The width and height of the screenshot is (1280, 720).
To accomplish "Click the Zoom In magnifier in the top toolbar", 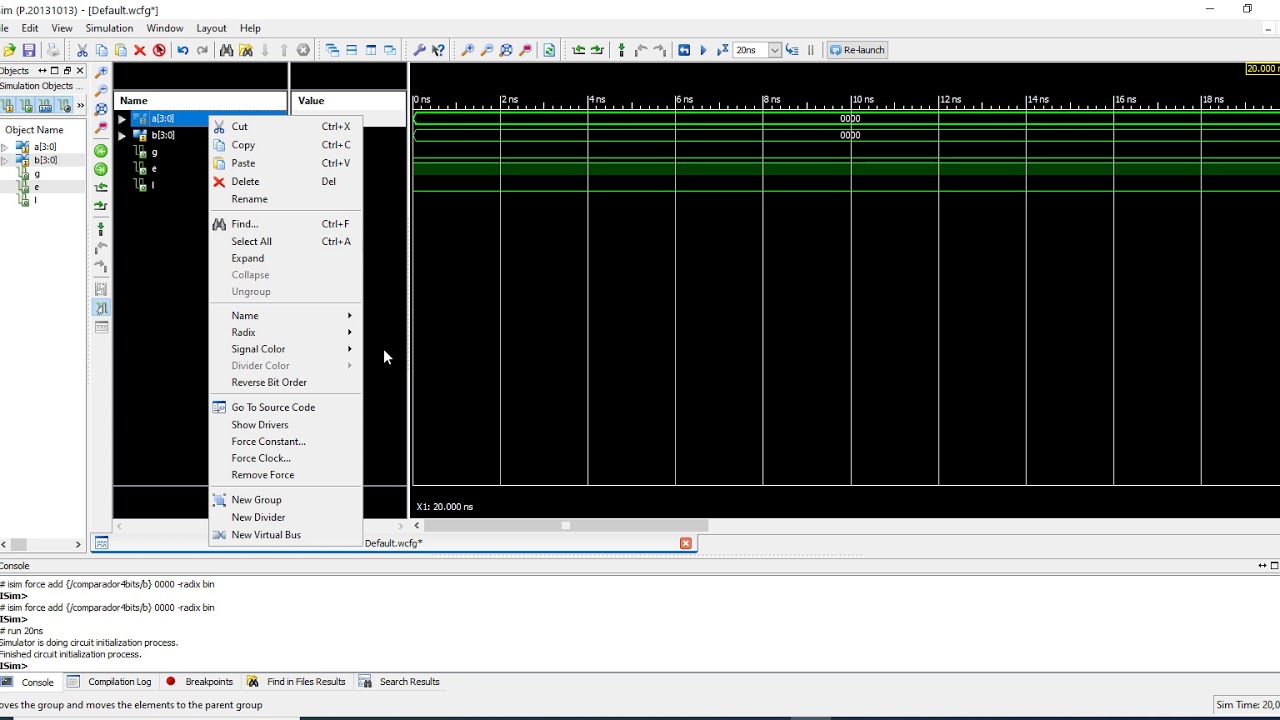I will tap(467, 50).
